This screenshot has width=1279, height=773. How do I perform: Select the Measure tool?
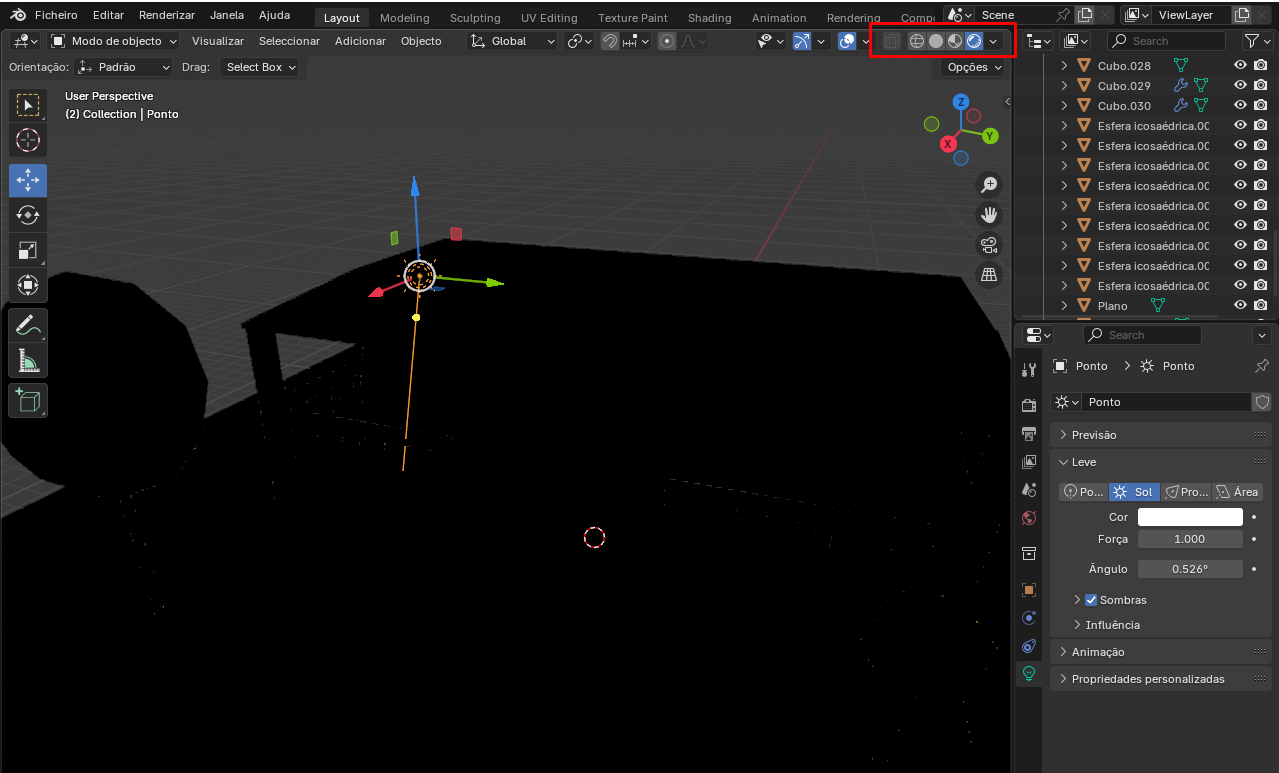pyautogui.click(x=28, y=360)
